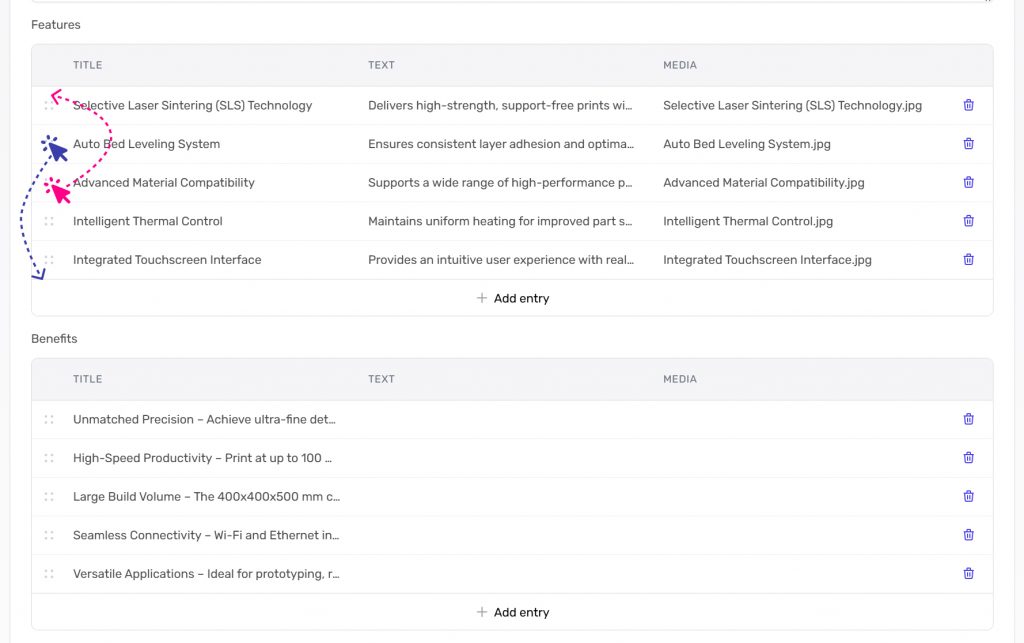
Task: Delete the Selective Laser Sintering feature row
Action: [x=968, y=105]
